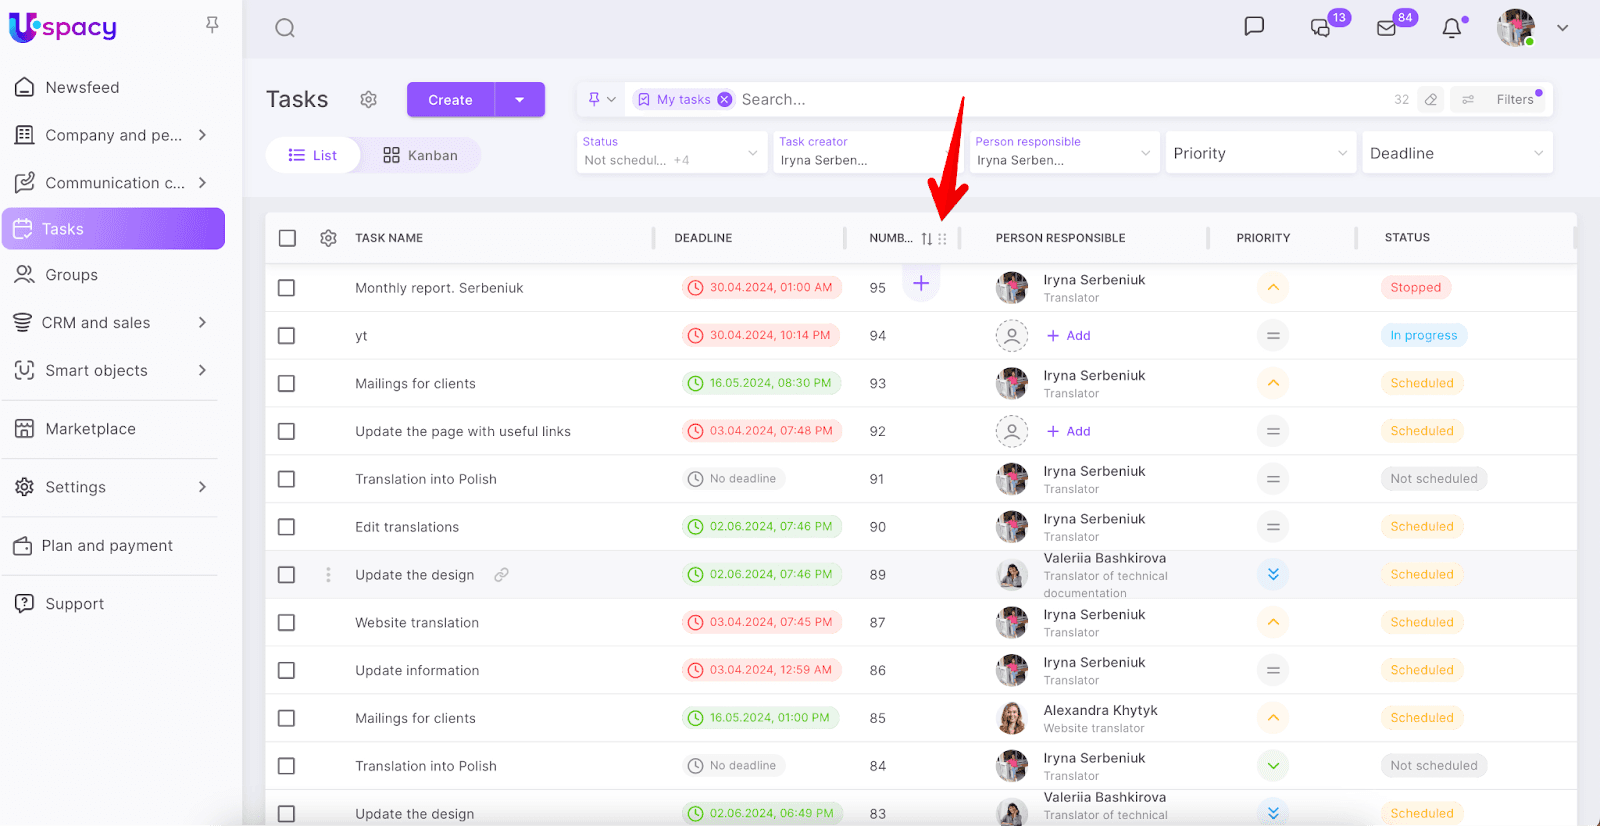Expand the Priority filter dropdown
Image resolution: width=1600 pixels, height=826 pixels.
click(1260, 153)
